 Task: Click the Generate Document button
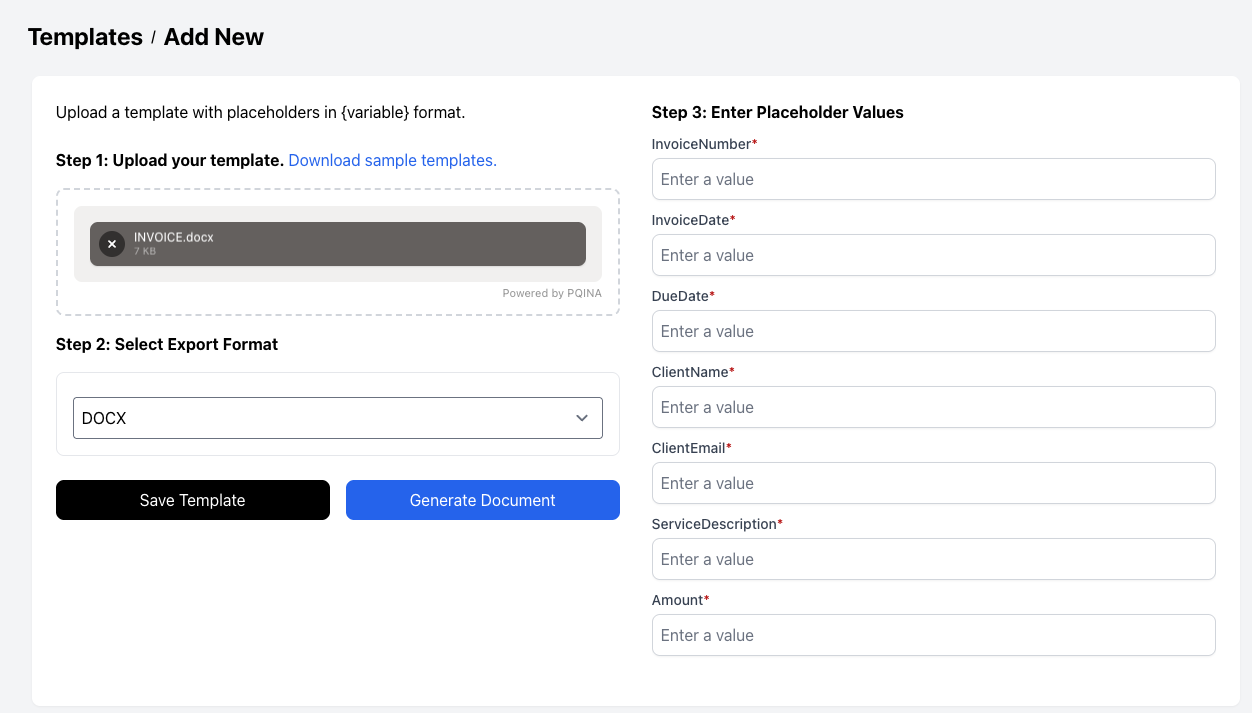pos(482,500)
